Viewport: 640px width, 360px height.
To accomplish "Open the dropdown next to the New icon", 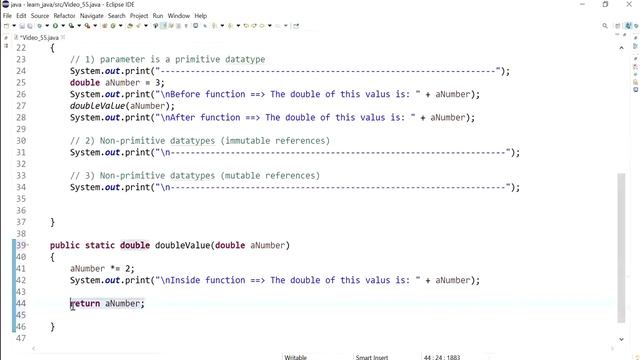I will (14, 26).
